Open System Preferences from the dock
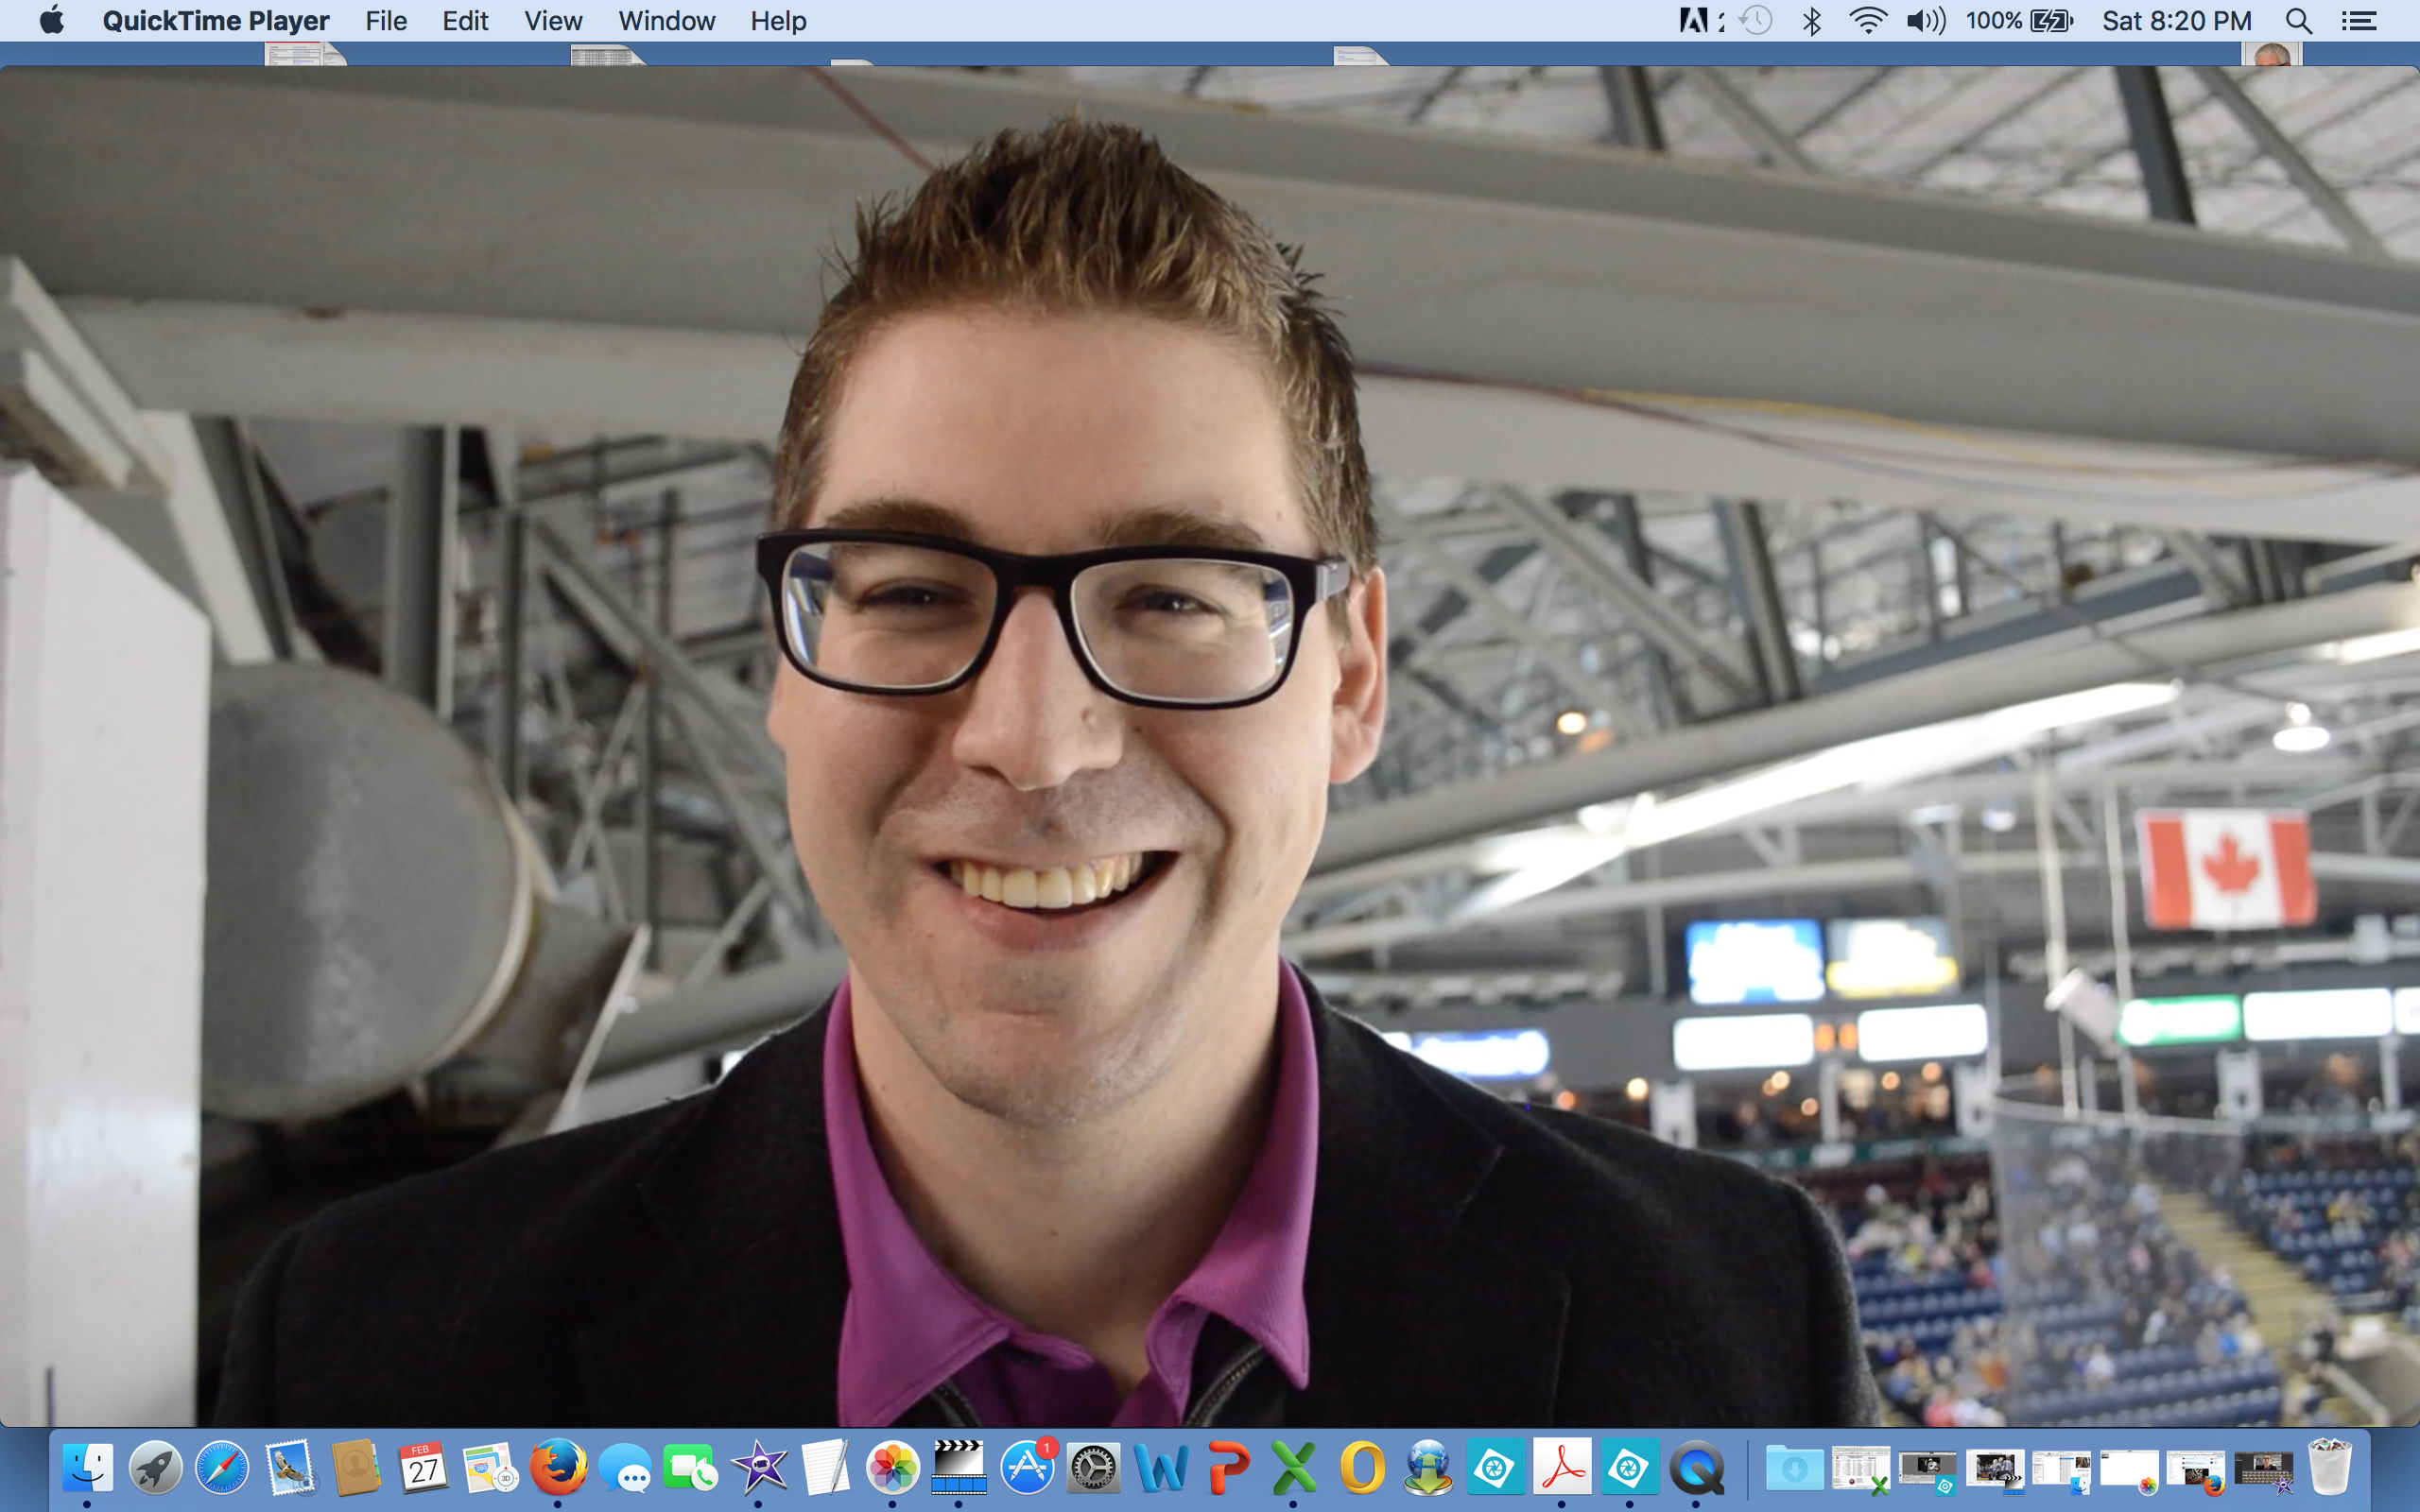The height and width of the screenshot is (1512, 2420). point(1093,1468)
